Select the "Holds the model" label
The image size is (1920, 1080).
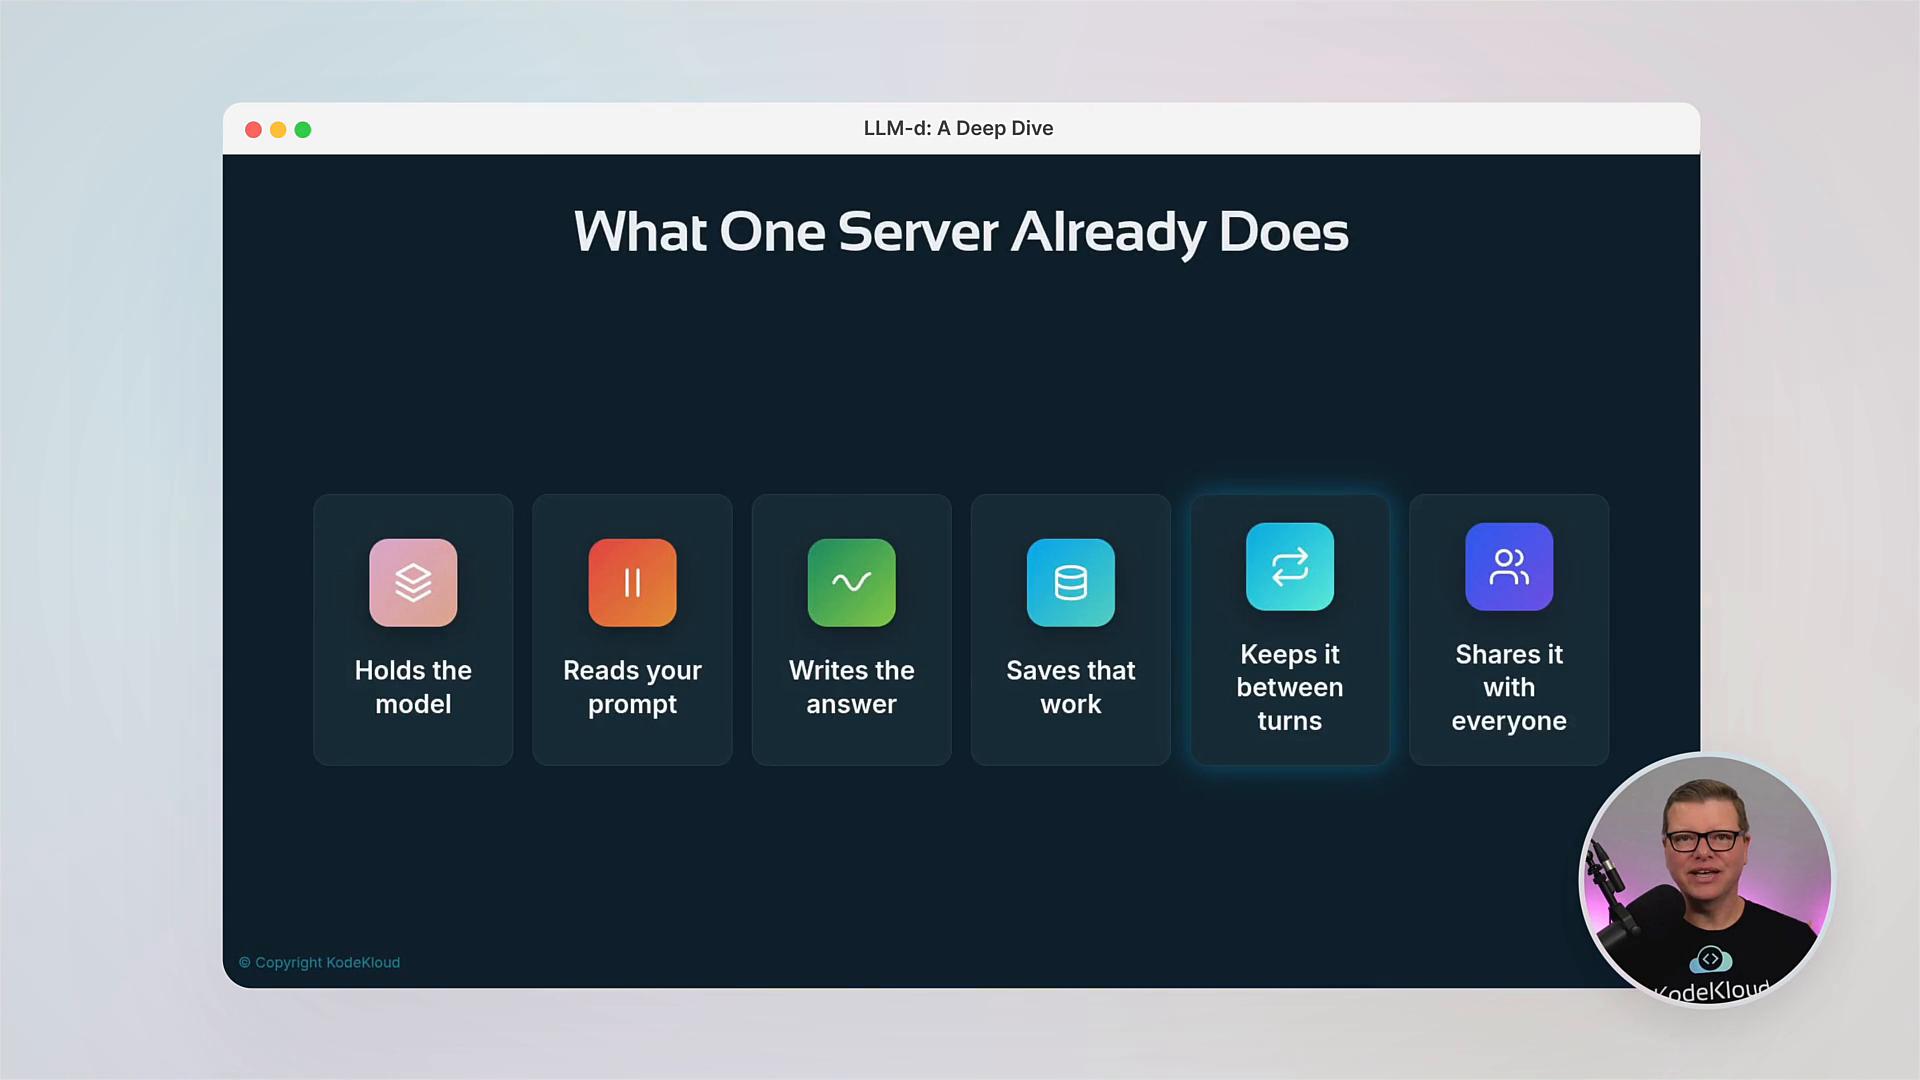click(x=413, y=687)
